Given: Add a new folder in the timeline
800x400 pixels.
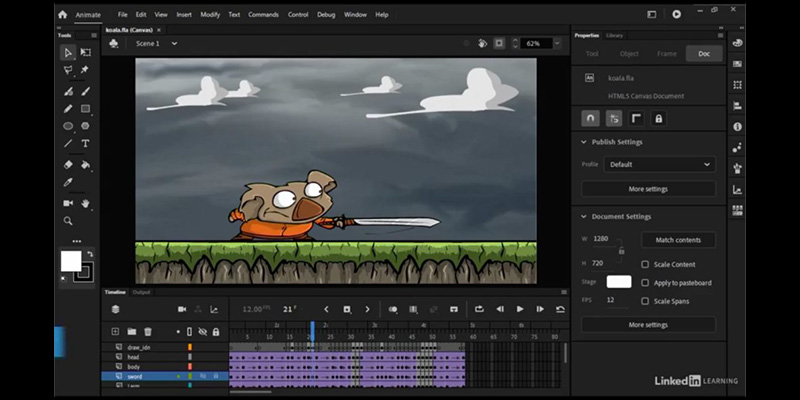Looking at the screenshot, I should click(132, 331).
